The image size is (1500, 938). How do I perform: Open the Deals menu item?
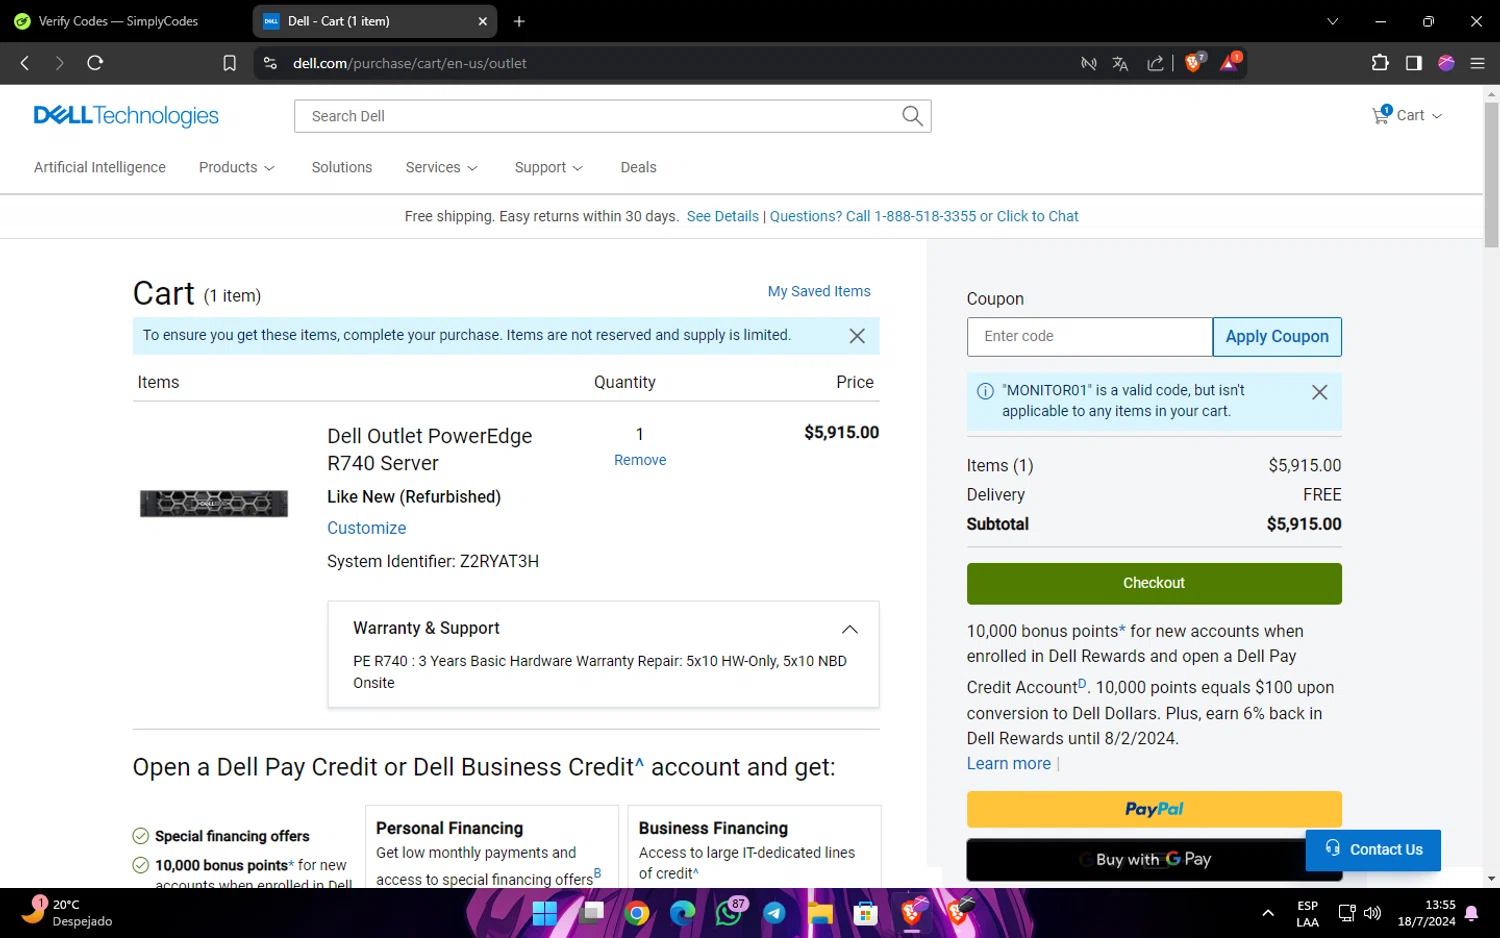click(638, 167)
